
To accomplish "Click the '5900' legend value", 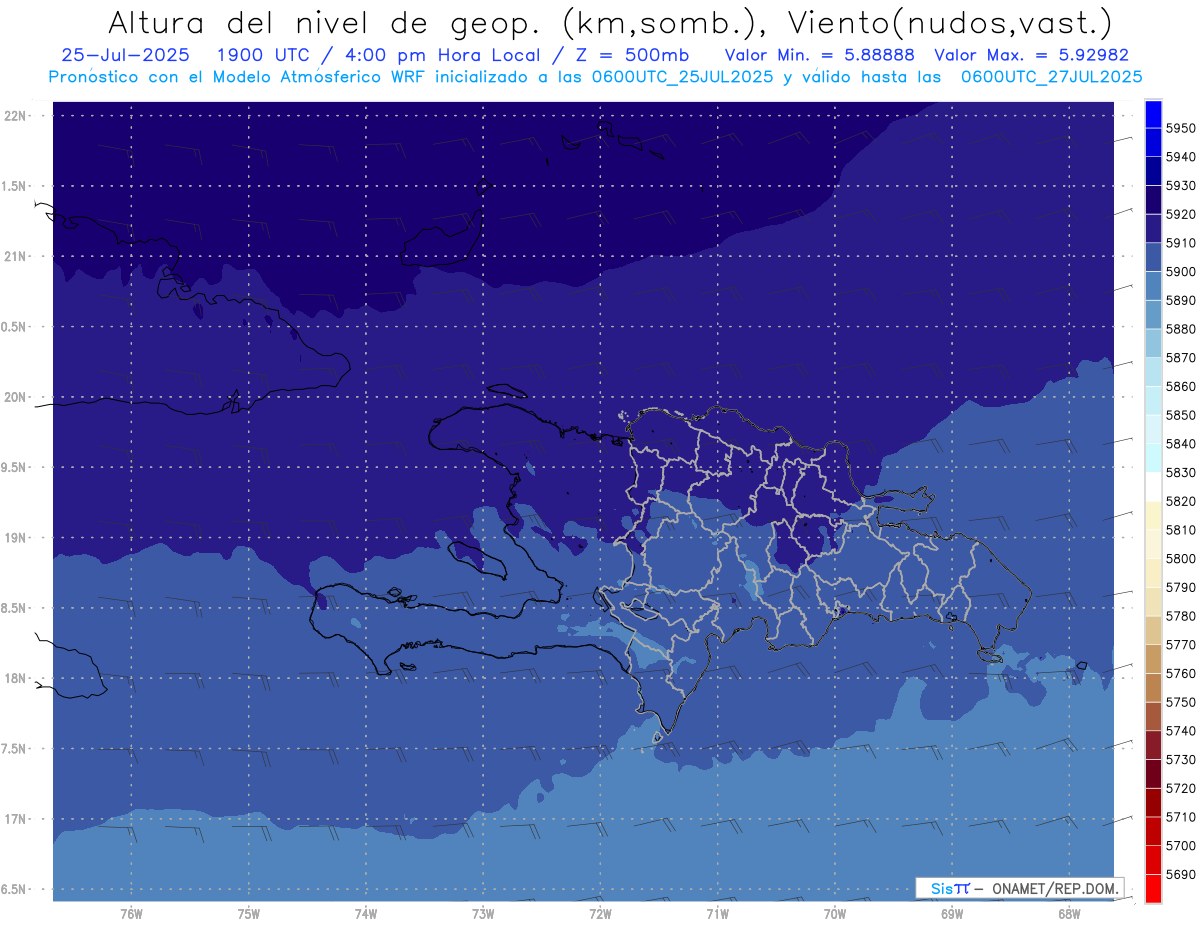I will point(1180,271).
